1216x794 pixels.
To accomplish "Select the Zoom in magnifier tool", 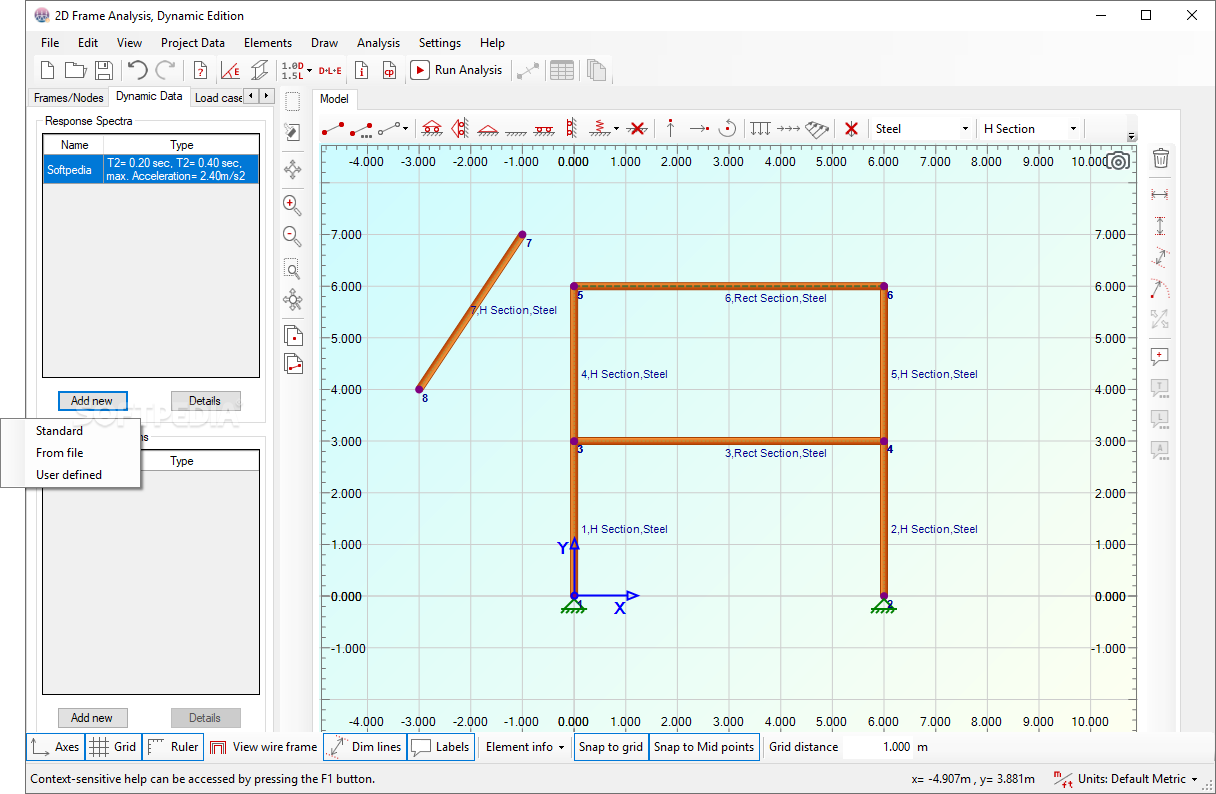I will tap(292, 205).
